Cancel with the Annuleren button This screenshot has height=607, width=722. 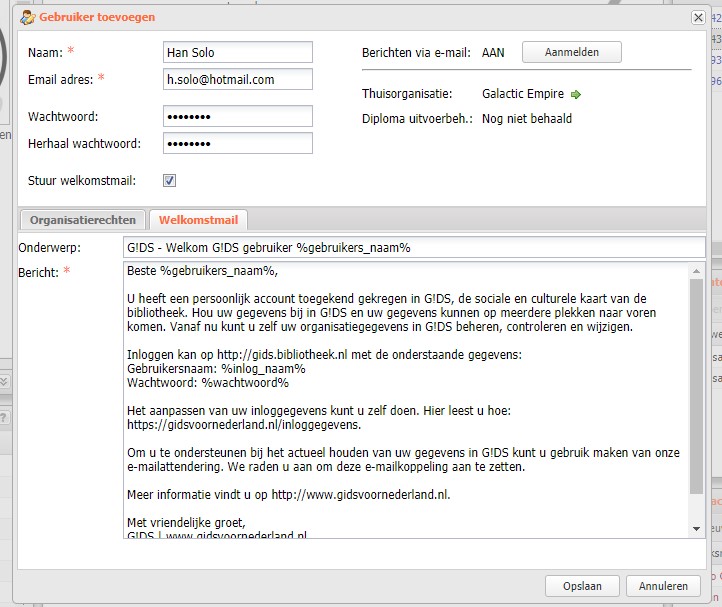click(x=663, y=586)
